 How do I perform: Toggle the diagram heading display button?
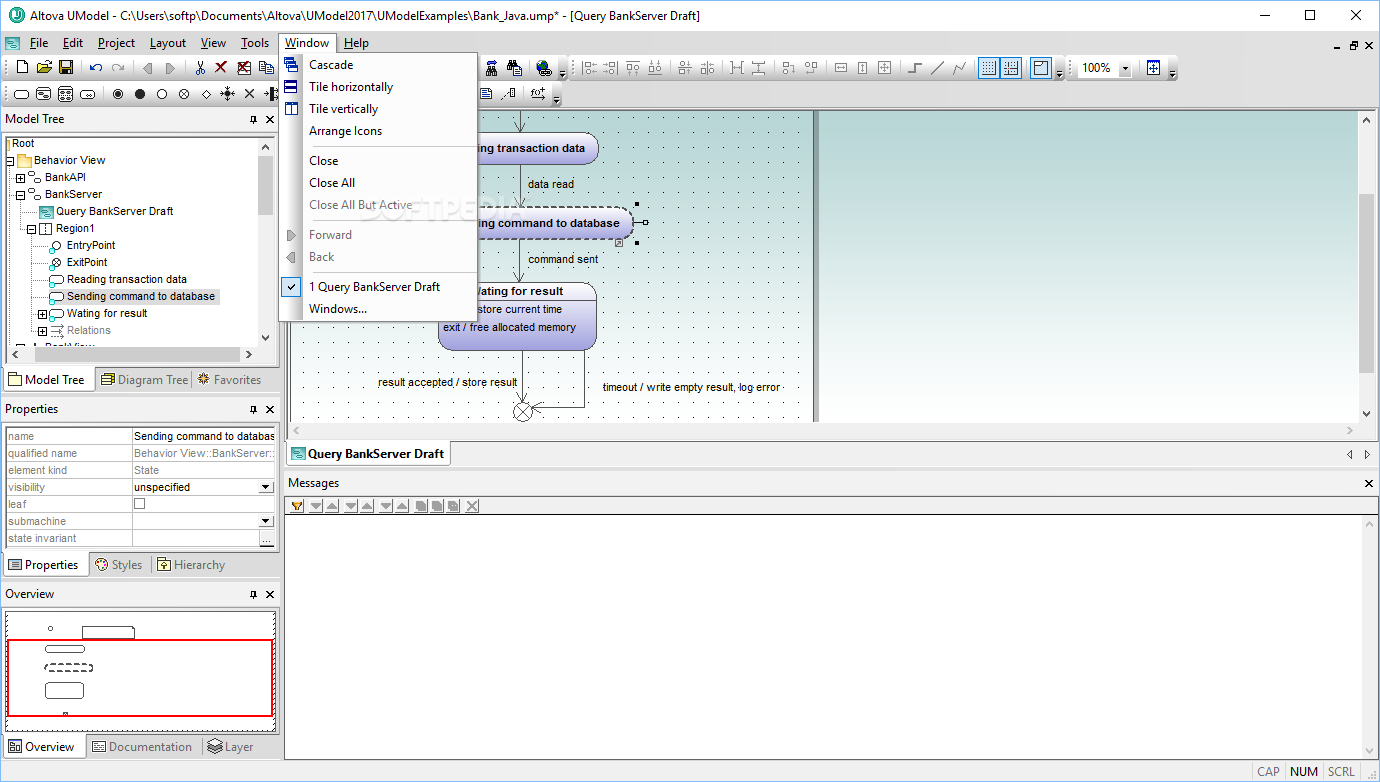[1041, 68]
